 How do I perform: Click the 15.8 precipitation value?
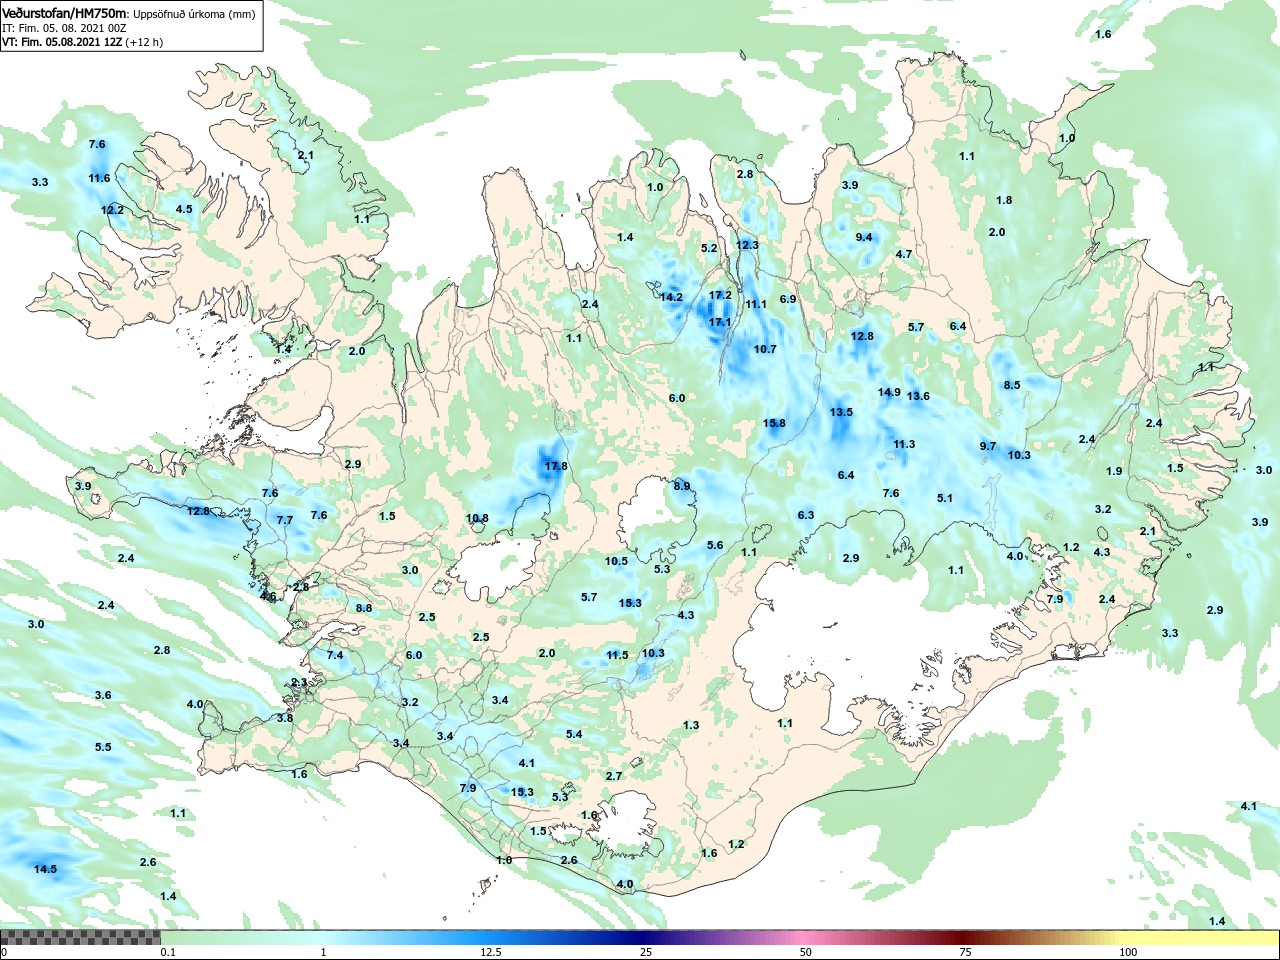[774, 423]
